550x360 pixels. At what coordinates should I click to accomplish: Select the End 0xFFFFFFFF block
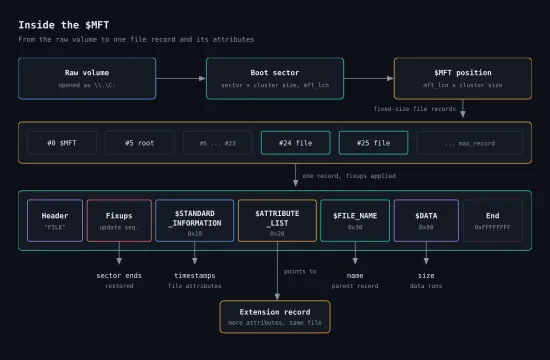(492, 221)
